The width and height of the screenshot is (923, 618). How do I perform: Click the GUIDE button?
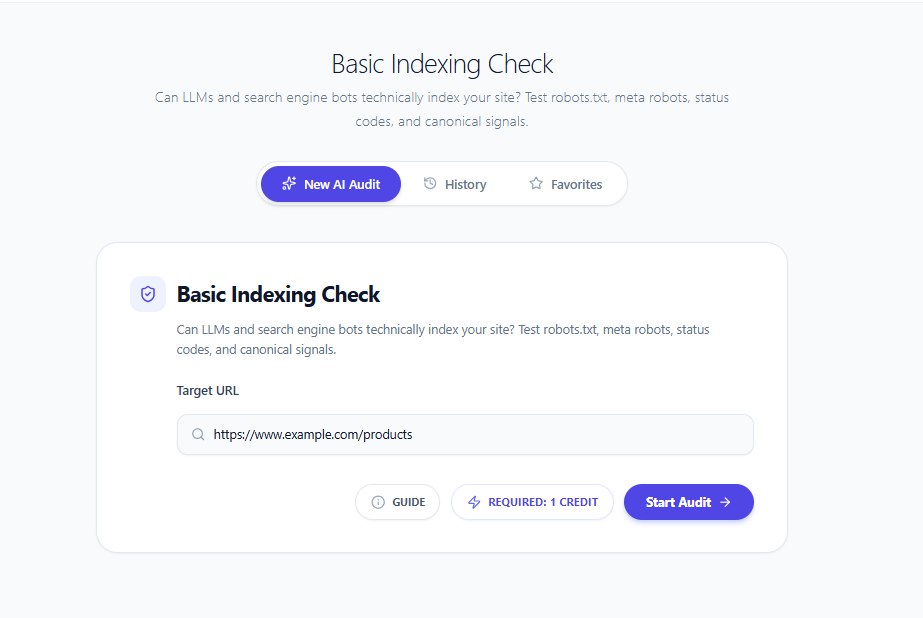coord(397,501)
